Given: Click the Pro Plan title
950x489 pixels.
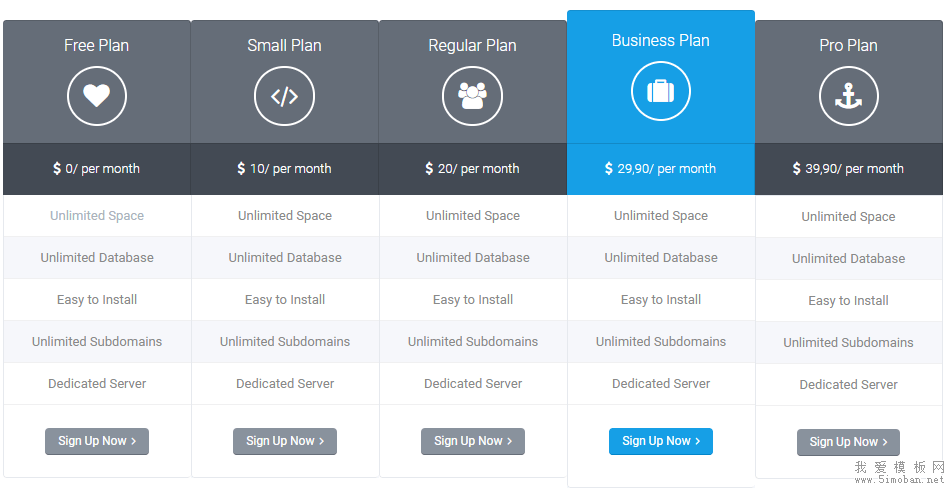Looking at the screenshot, I should 848,46.
